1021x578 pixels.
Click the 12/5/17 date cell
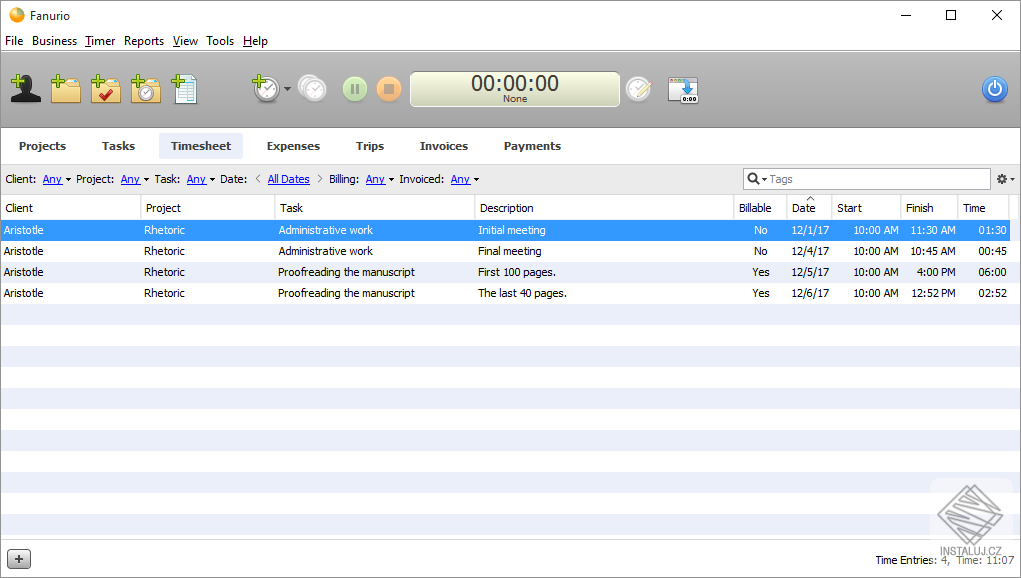tap(810, 272)
